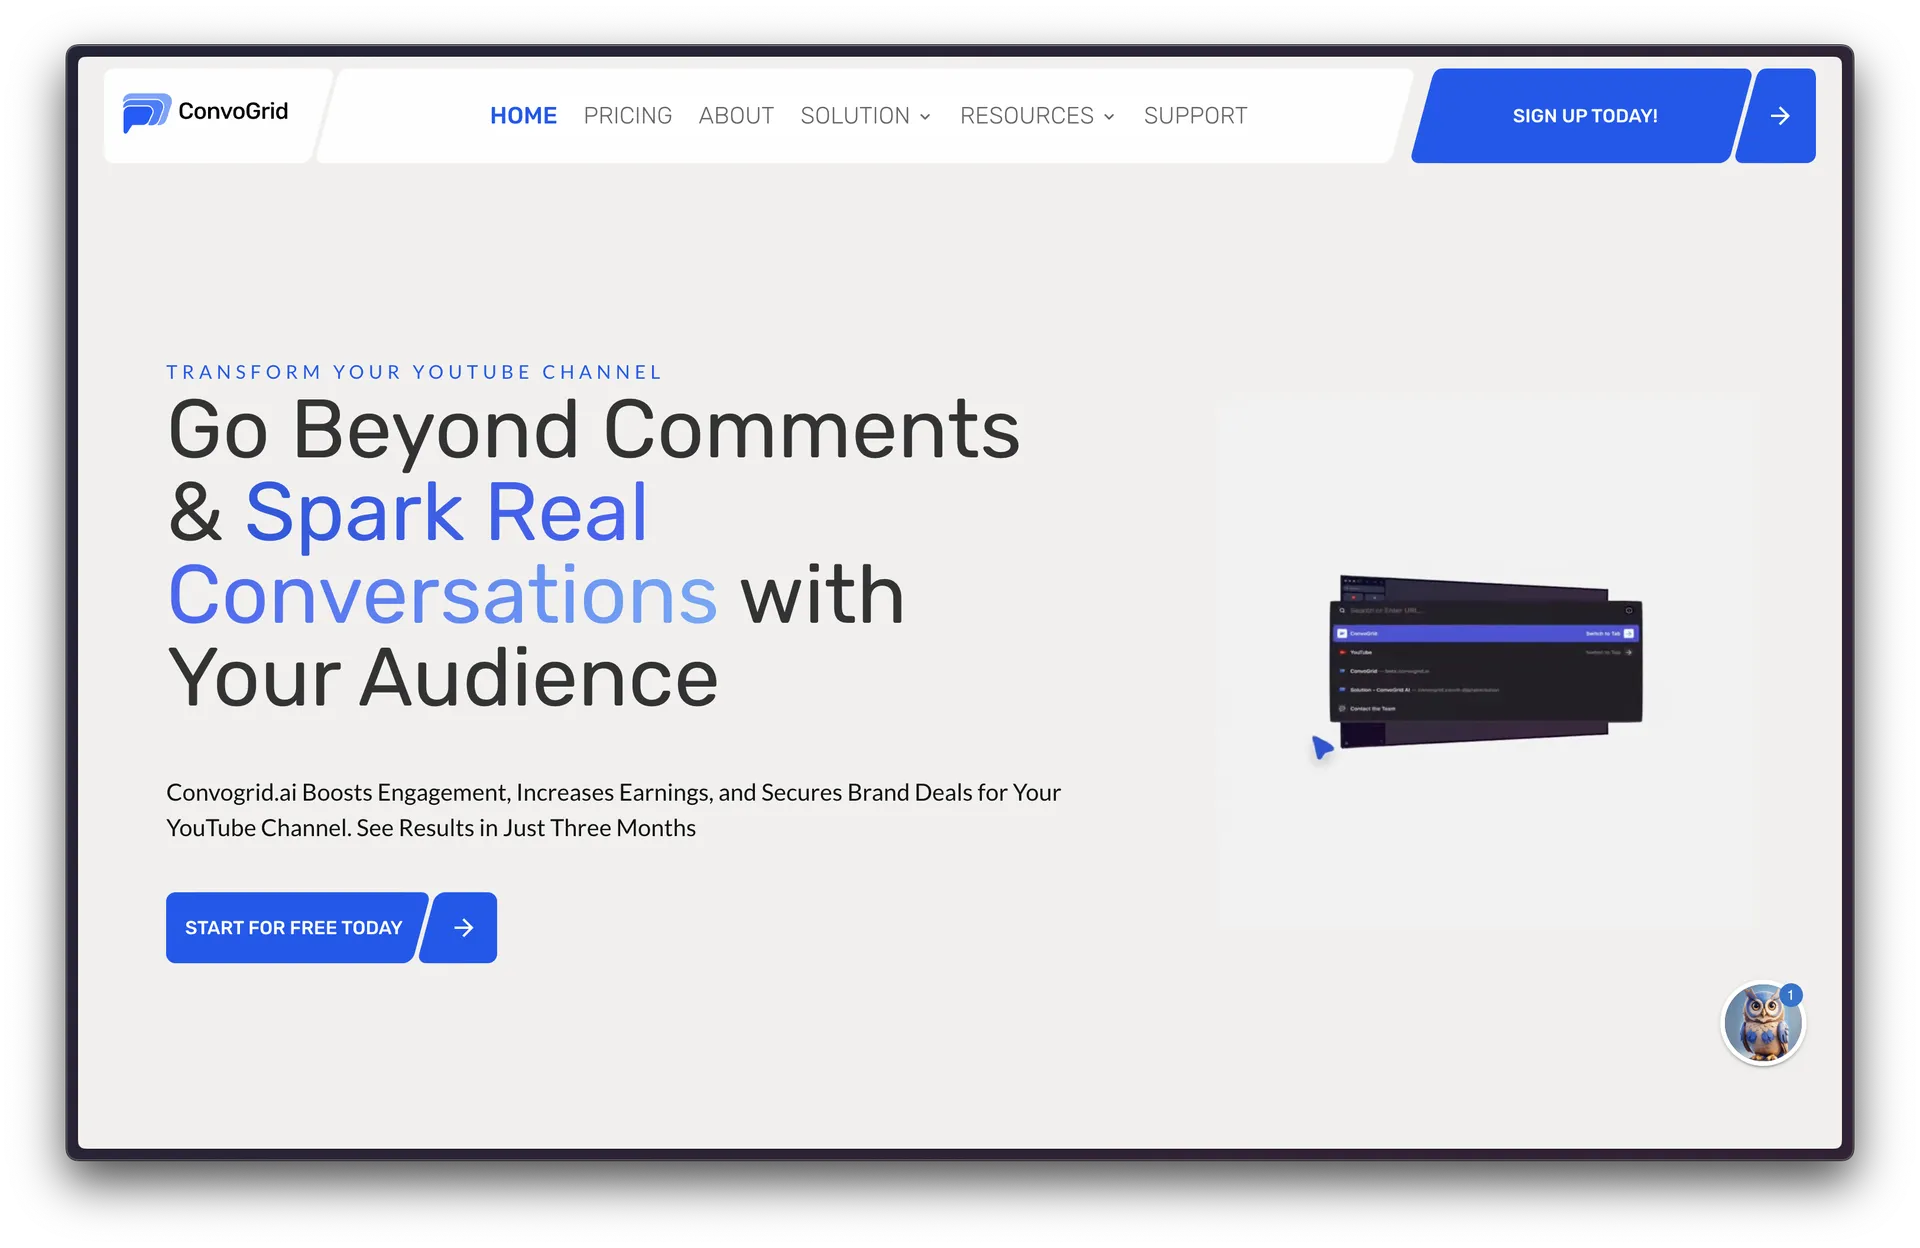Screen dimensions: 1920x1248
Task: Click the 'Transform Your YouTube Channel' tagline
Action: [x=414, y=372]
